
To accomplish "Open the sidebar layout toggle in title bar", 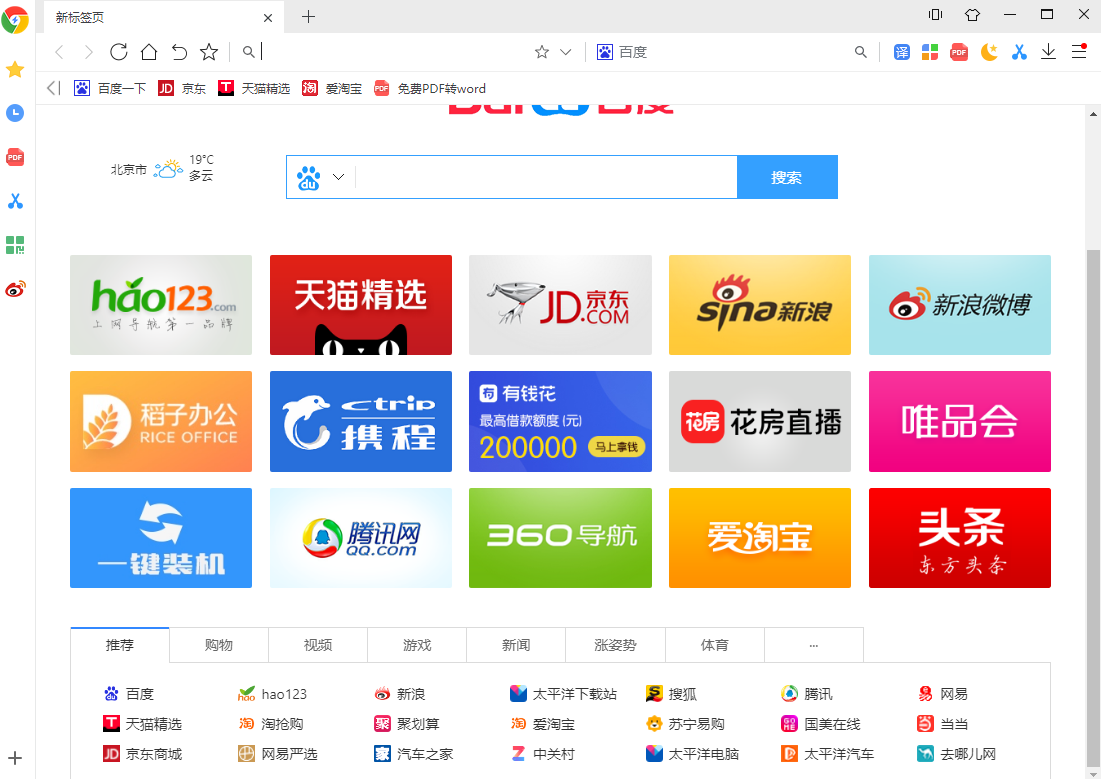I will click(935, 15).
